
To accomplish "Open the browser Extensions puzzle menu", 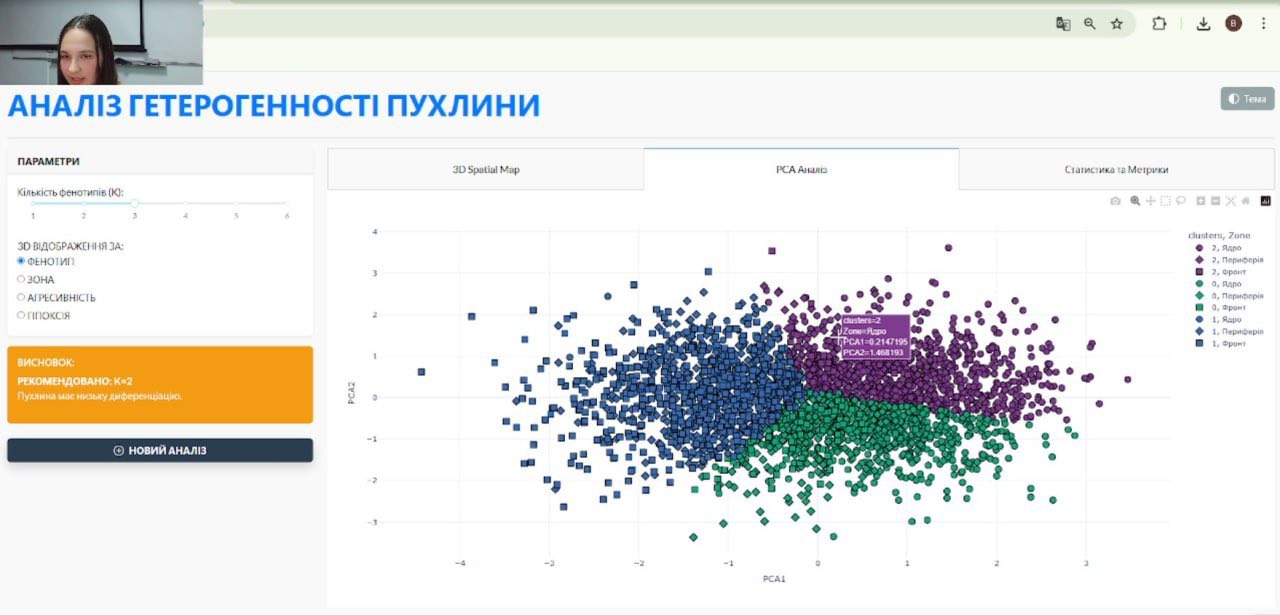I will [1159, 23].
